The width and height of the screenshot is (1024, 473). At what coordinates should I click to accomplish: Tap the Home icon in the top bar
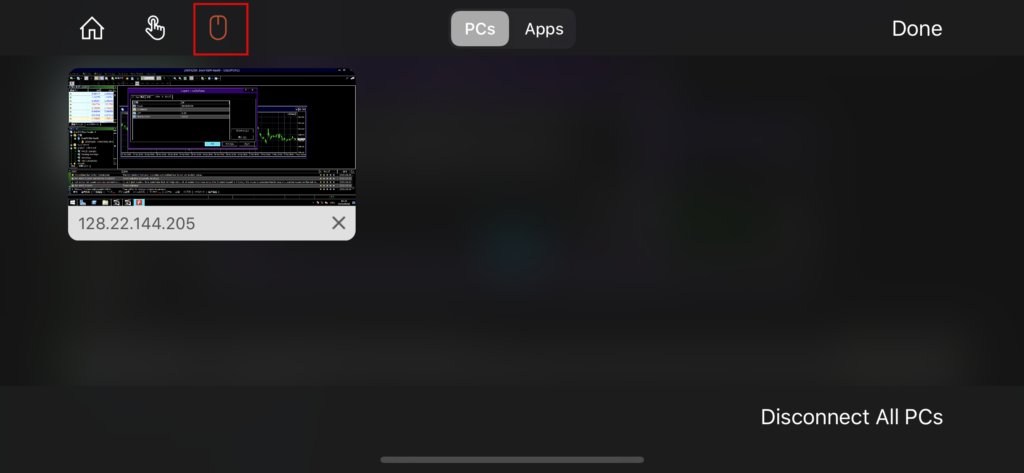point(92,29)
